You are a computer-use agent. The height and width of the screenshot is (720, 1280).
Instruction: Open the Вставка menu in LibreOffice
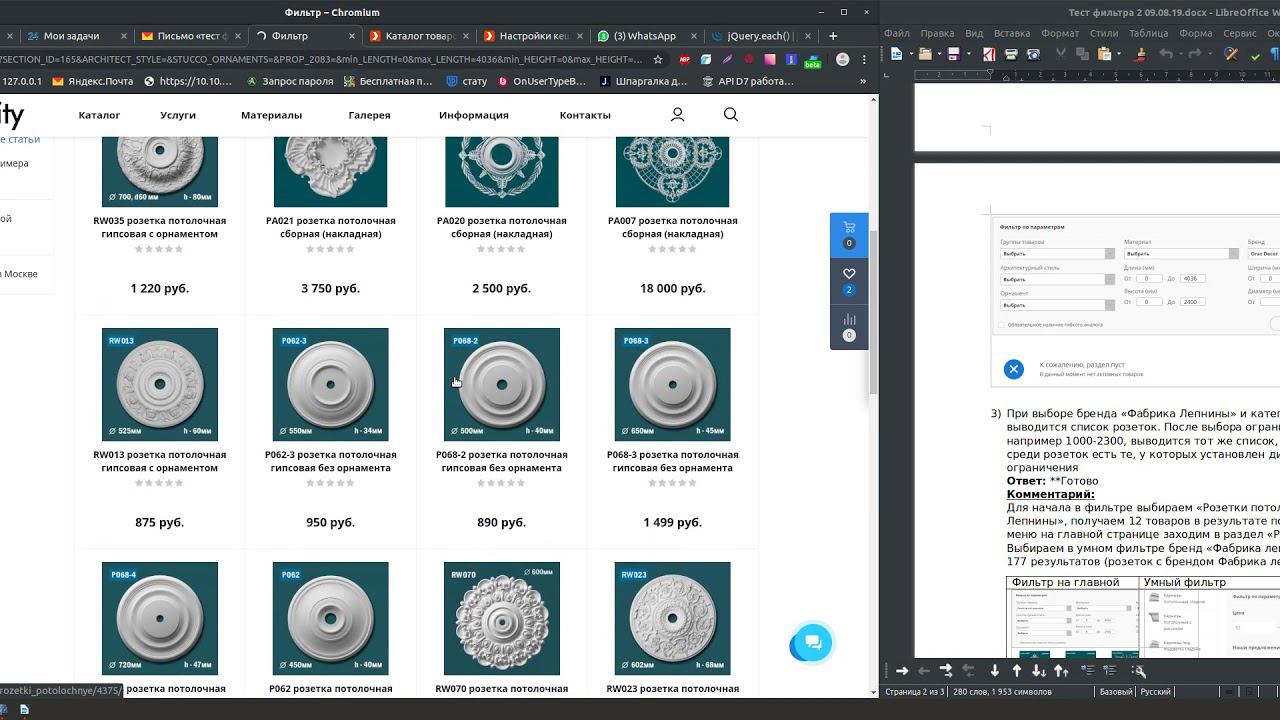click(1013, 33)
